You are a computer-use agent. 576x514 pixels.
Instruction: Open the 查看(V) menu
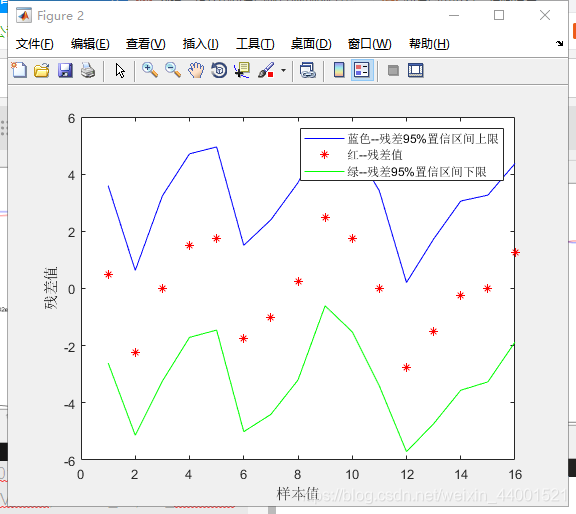[145, 44]
